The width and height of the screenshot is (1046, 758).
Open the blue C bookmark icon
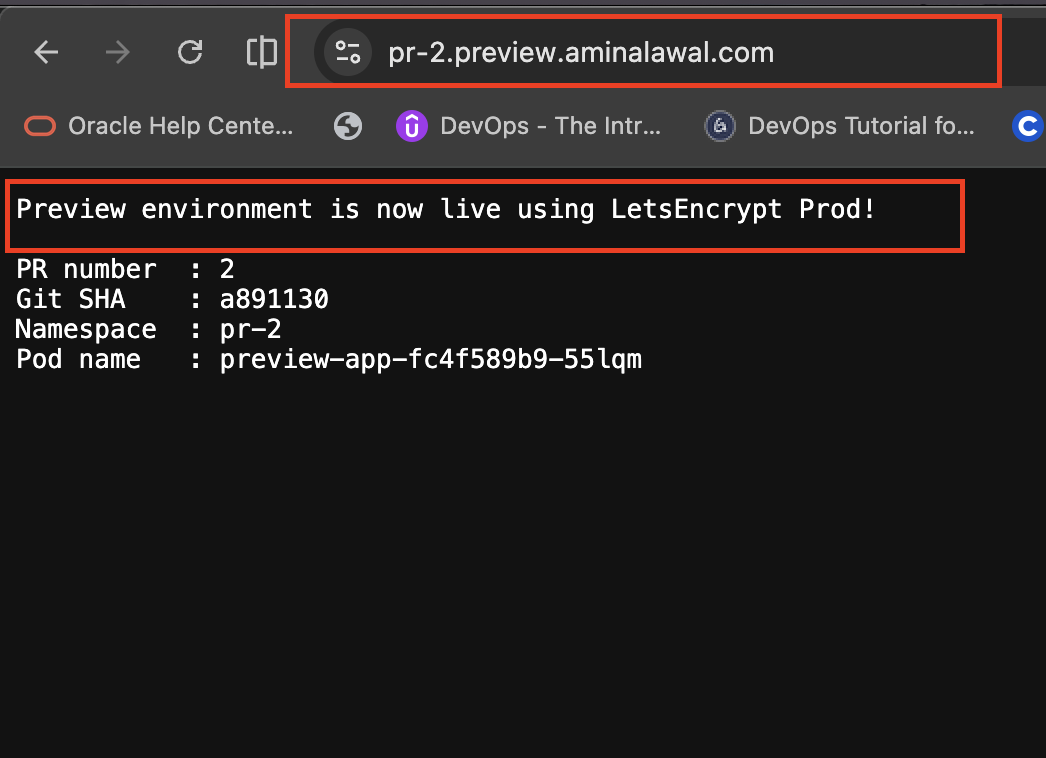point(1027,125)
